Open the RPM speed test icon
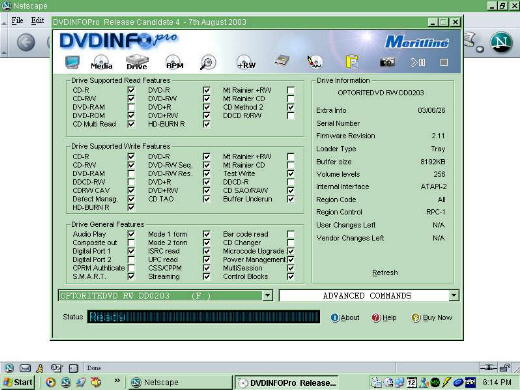Viewport: 520px width, 390px height. point(175,62)
